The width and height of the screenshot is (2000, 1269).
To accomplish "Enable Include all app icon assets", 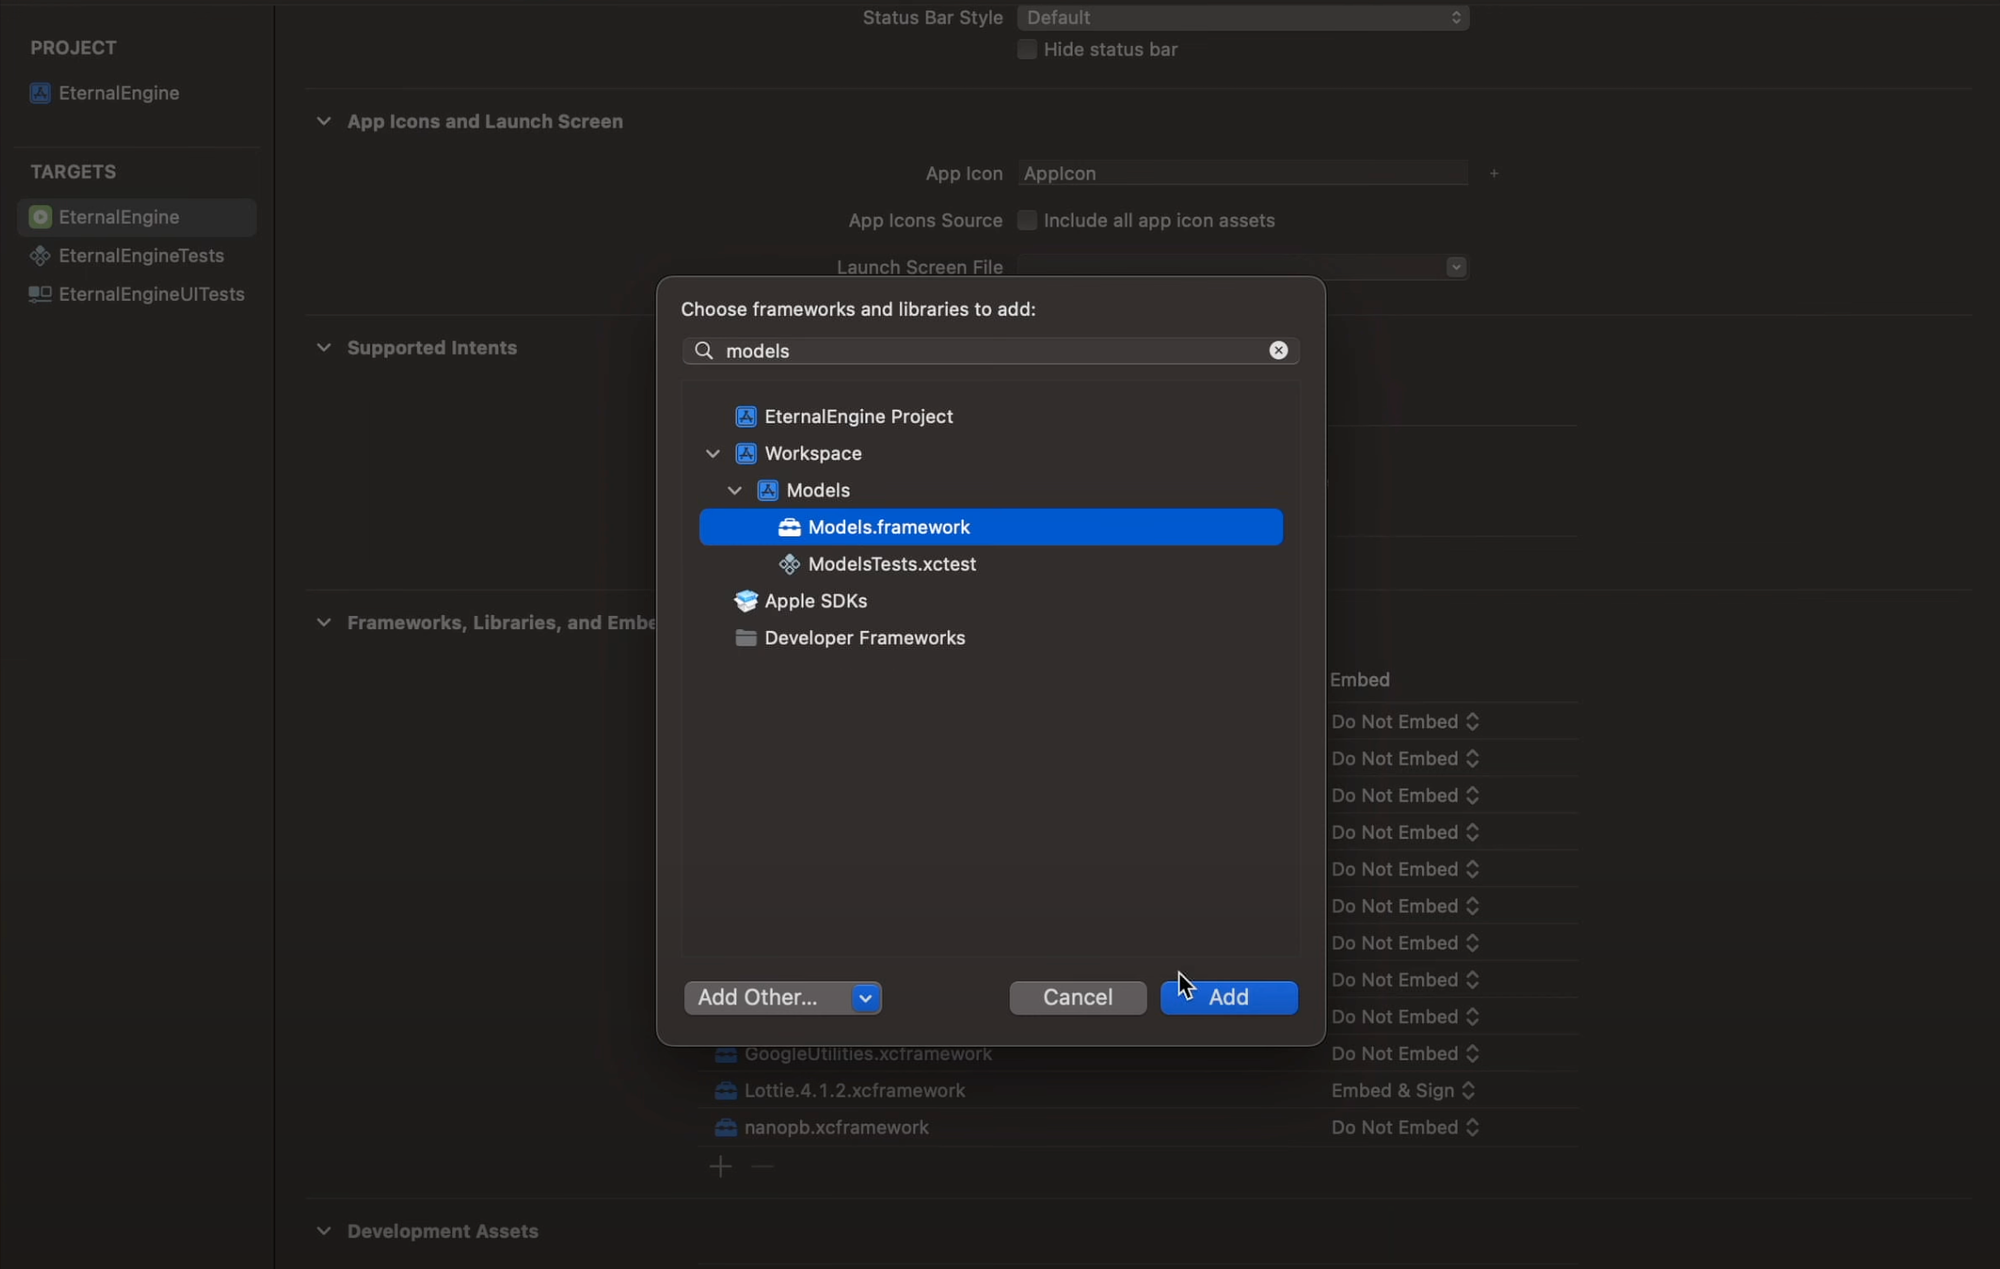I will pyautogui.click(x=1027, y=220).
